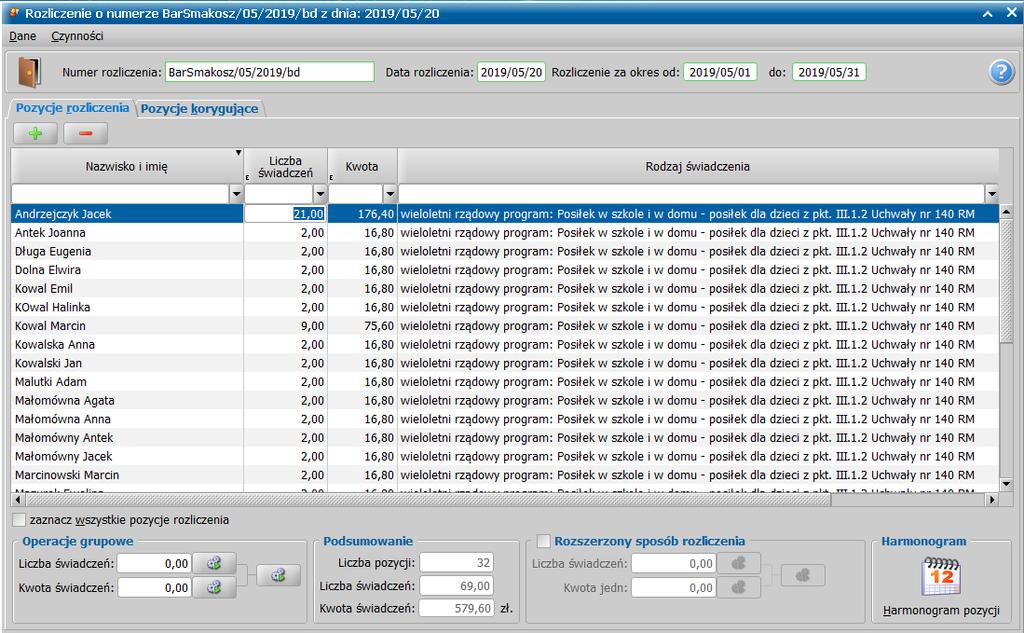The width and height of the screenshot is (1024, 633).
Task: Sort by the Liczba świadczeń column header
Action: click(285, 167)
